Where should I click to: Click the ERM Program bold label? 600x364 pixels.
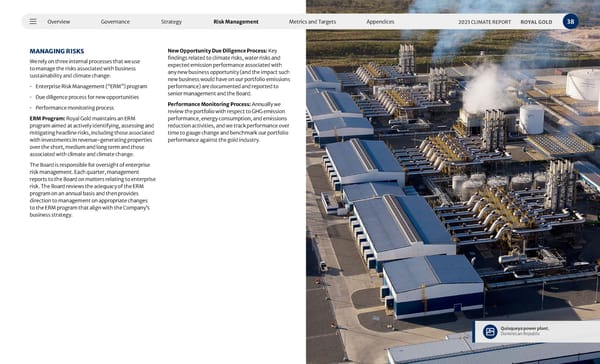[x=47, y=119]
